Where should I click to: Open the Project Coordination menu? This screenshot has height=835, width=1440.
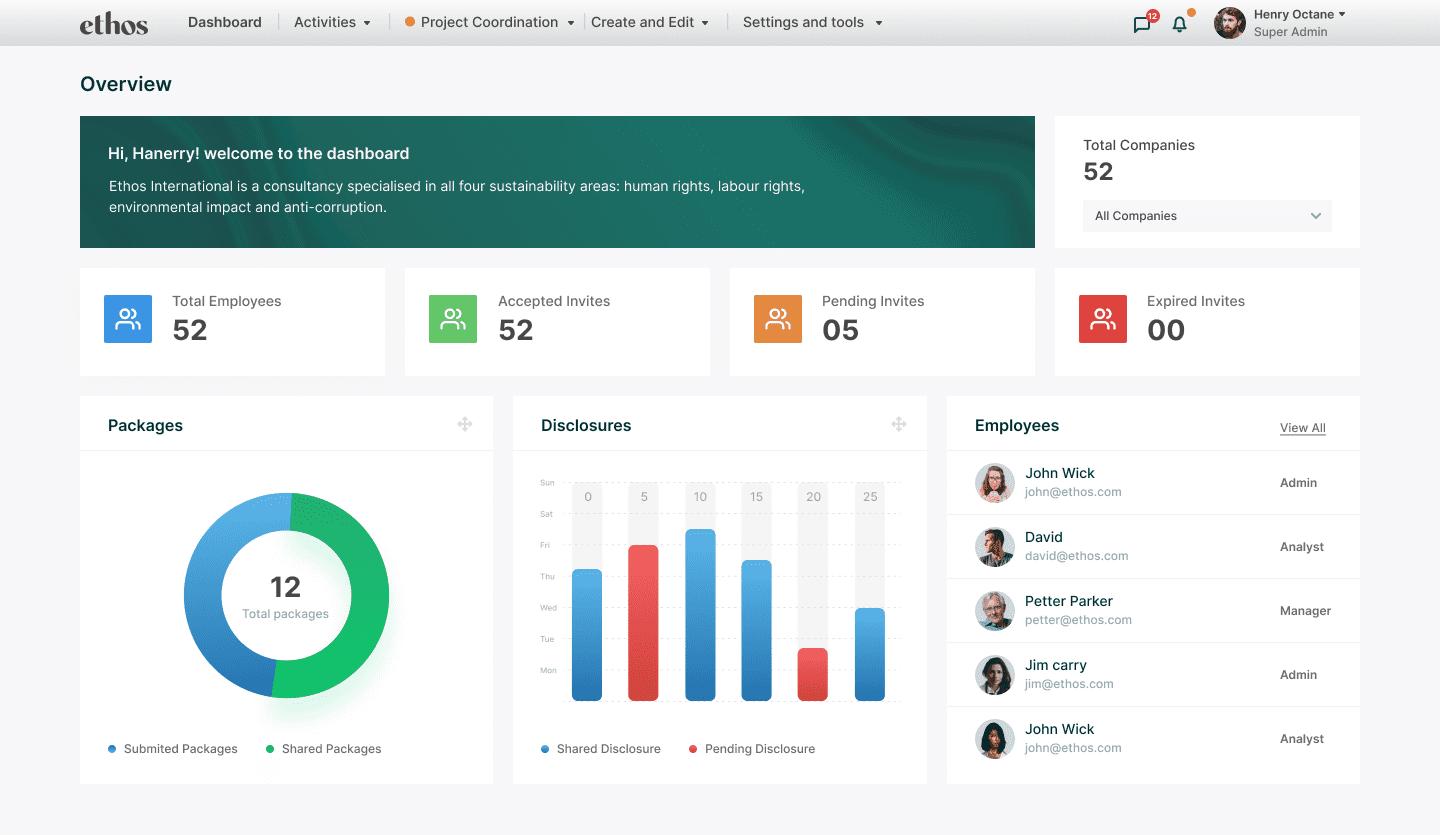(x=490, y=22)
